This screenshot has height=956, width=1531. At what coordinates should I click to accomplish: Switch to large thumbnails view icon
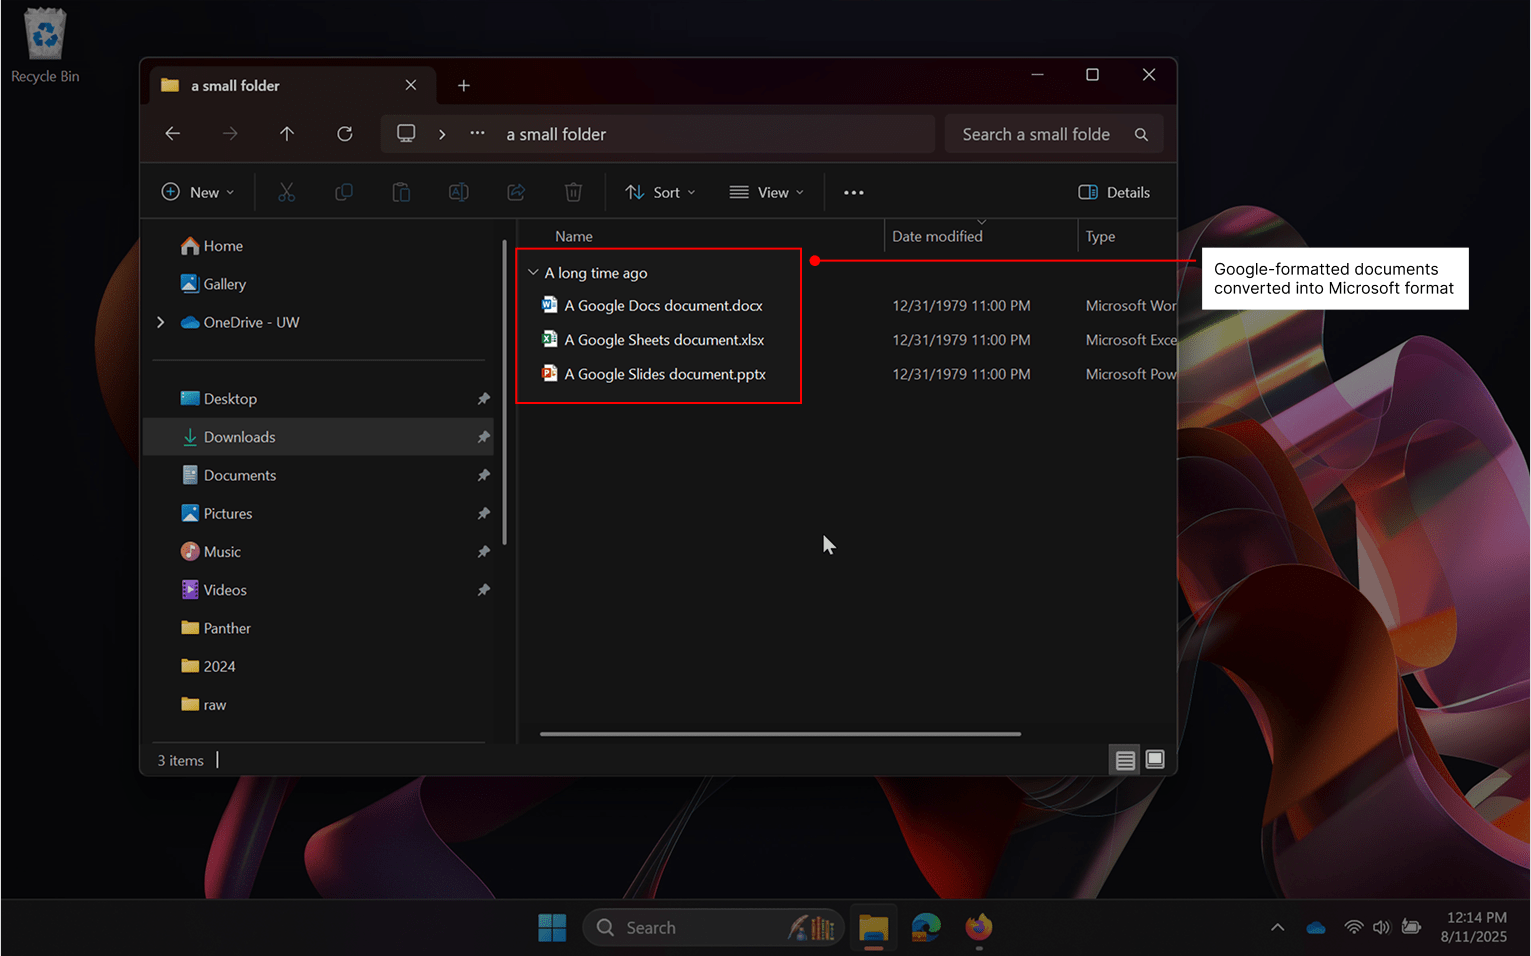tap(1155, 759)
